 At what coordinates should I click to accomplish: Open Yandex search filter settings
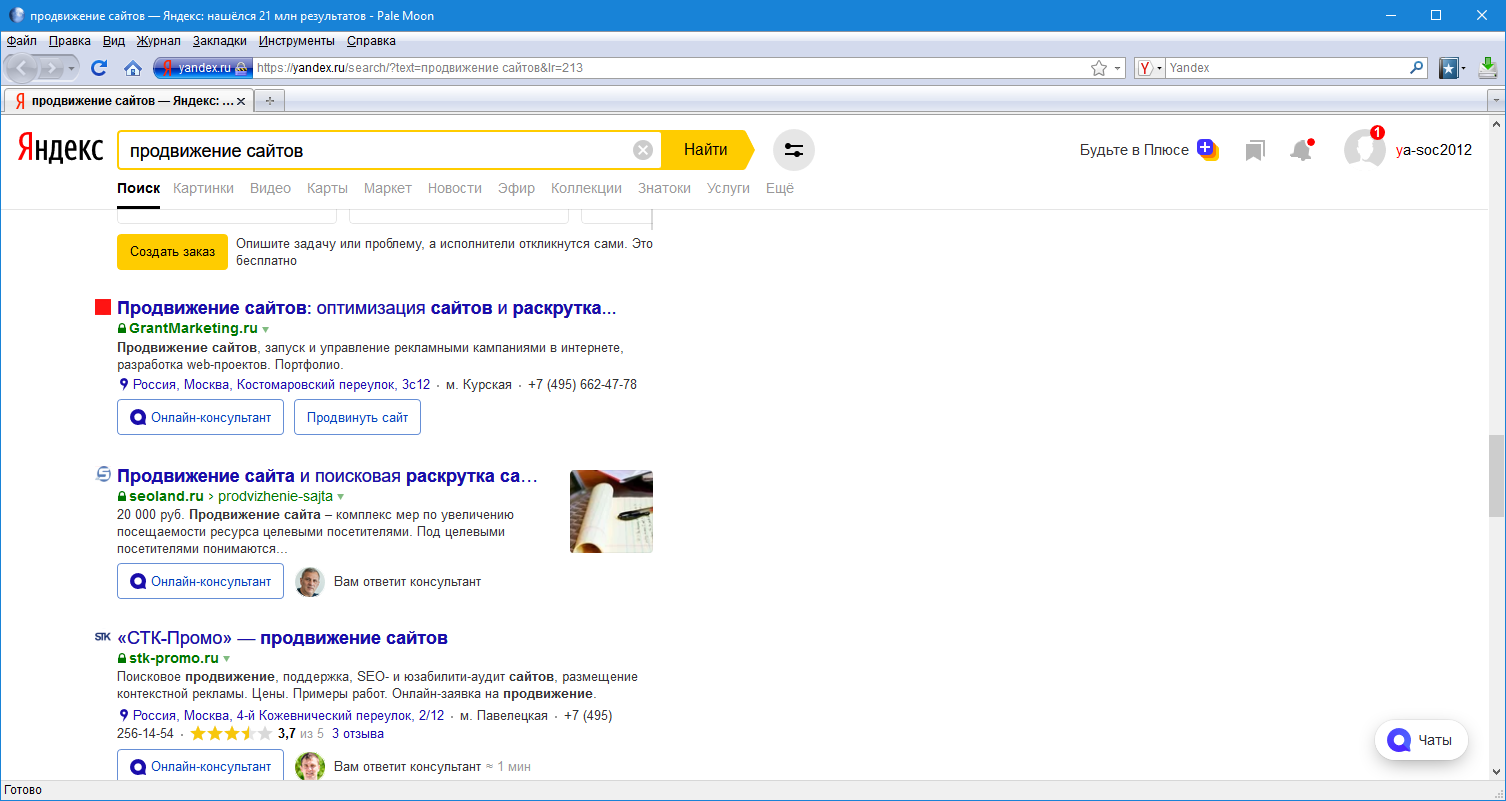794,150
